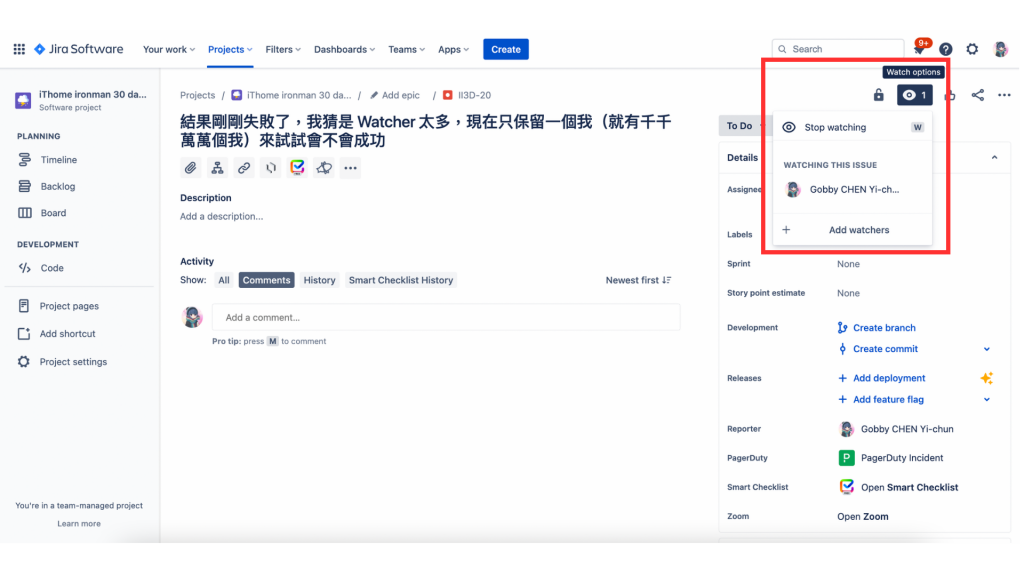Open the To Do status dropdown
The height and width of the screenshot is (576, 1024).
click(744, 126)
